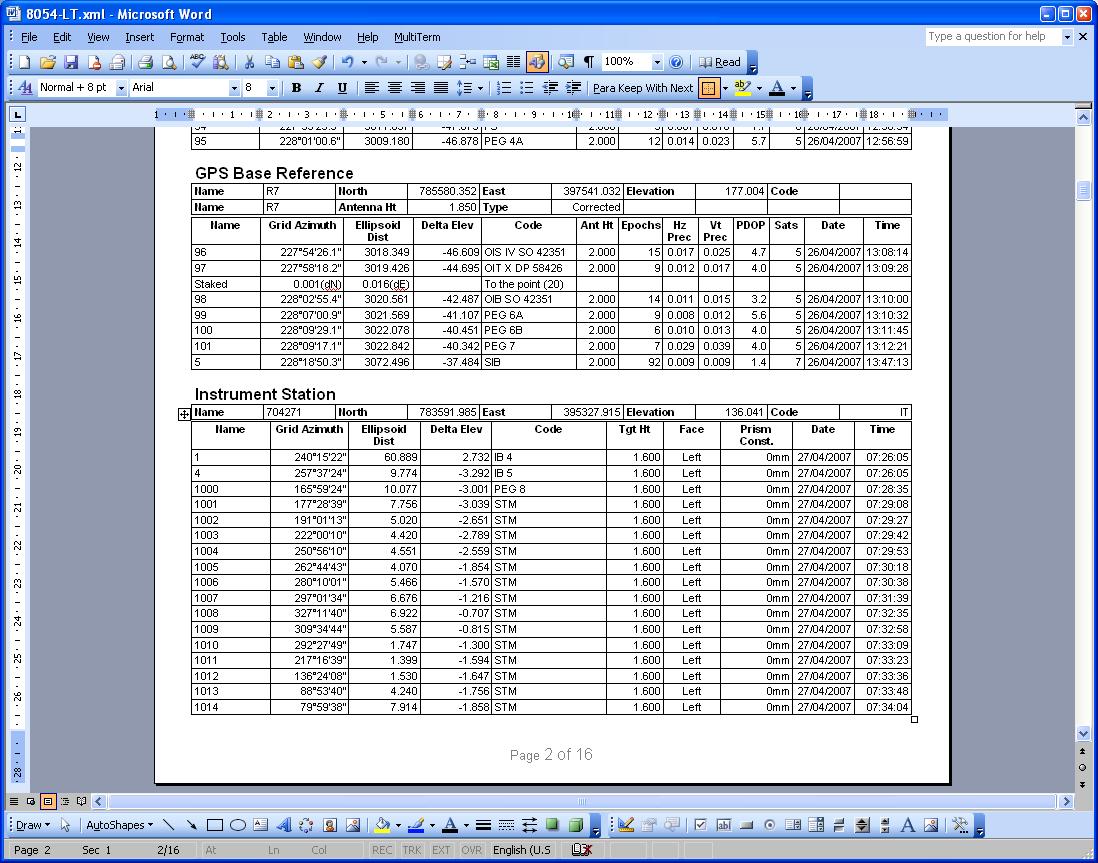Toggle Show/Hide paragraph marks

tap(589, 62)
